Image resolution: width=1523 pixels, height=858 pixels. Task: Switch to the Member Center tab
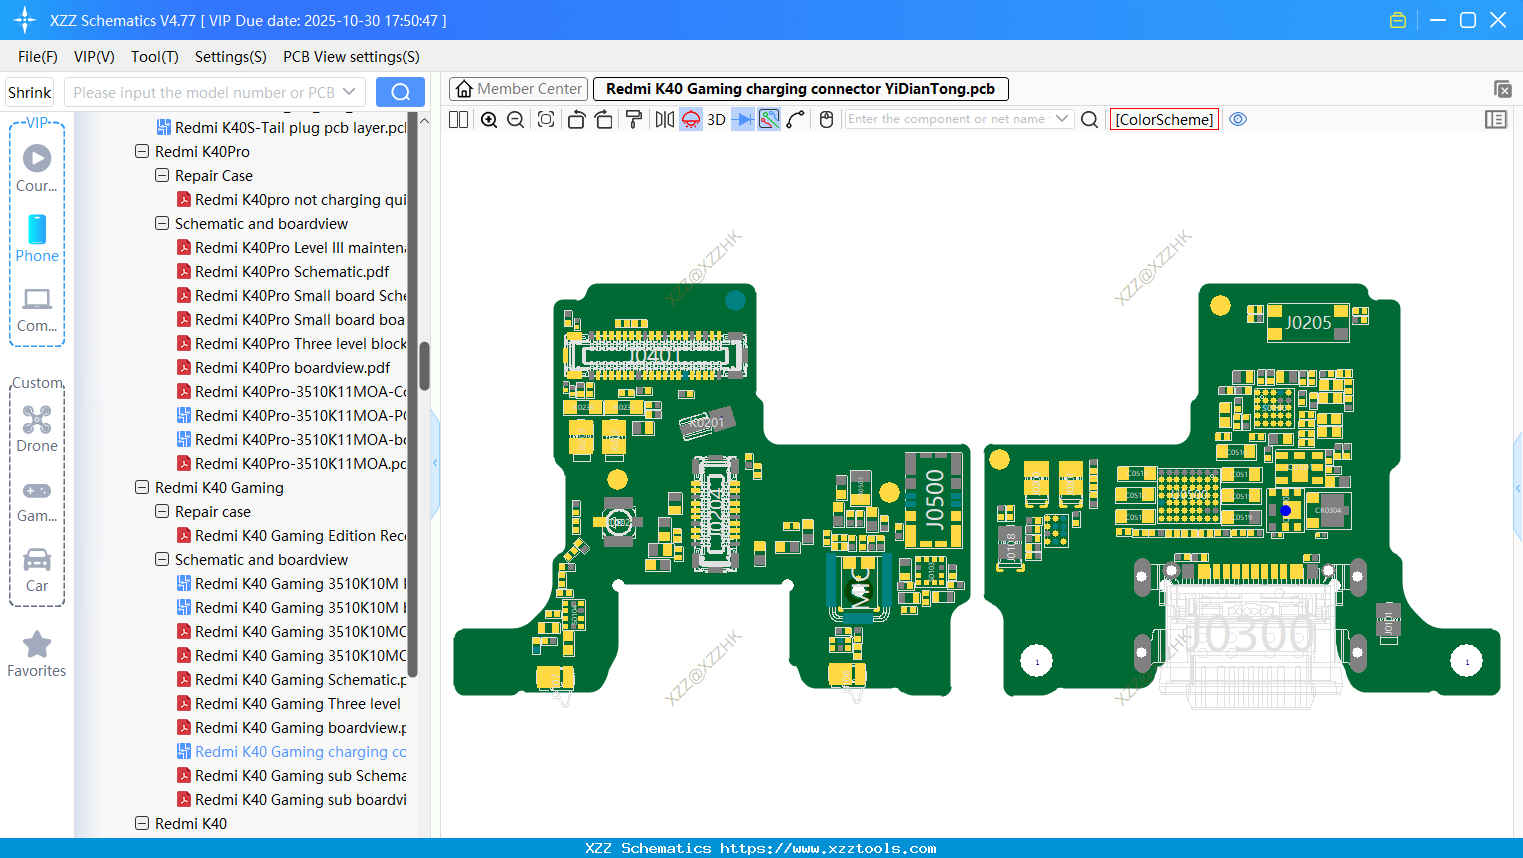coord(518,89)
